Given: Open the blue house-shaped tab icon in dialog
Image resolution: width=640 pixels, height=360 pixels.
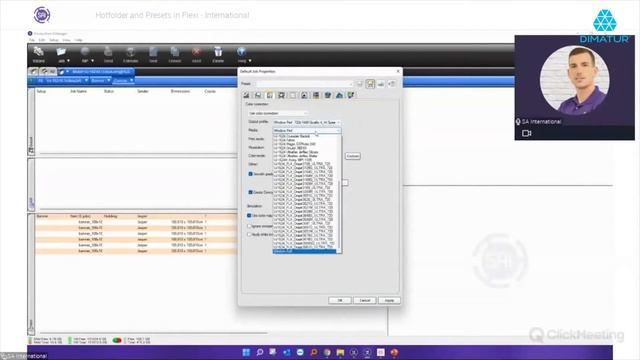Looking at the screenshot, I should (339, 95).
